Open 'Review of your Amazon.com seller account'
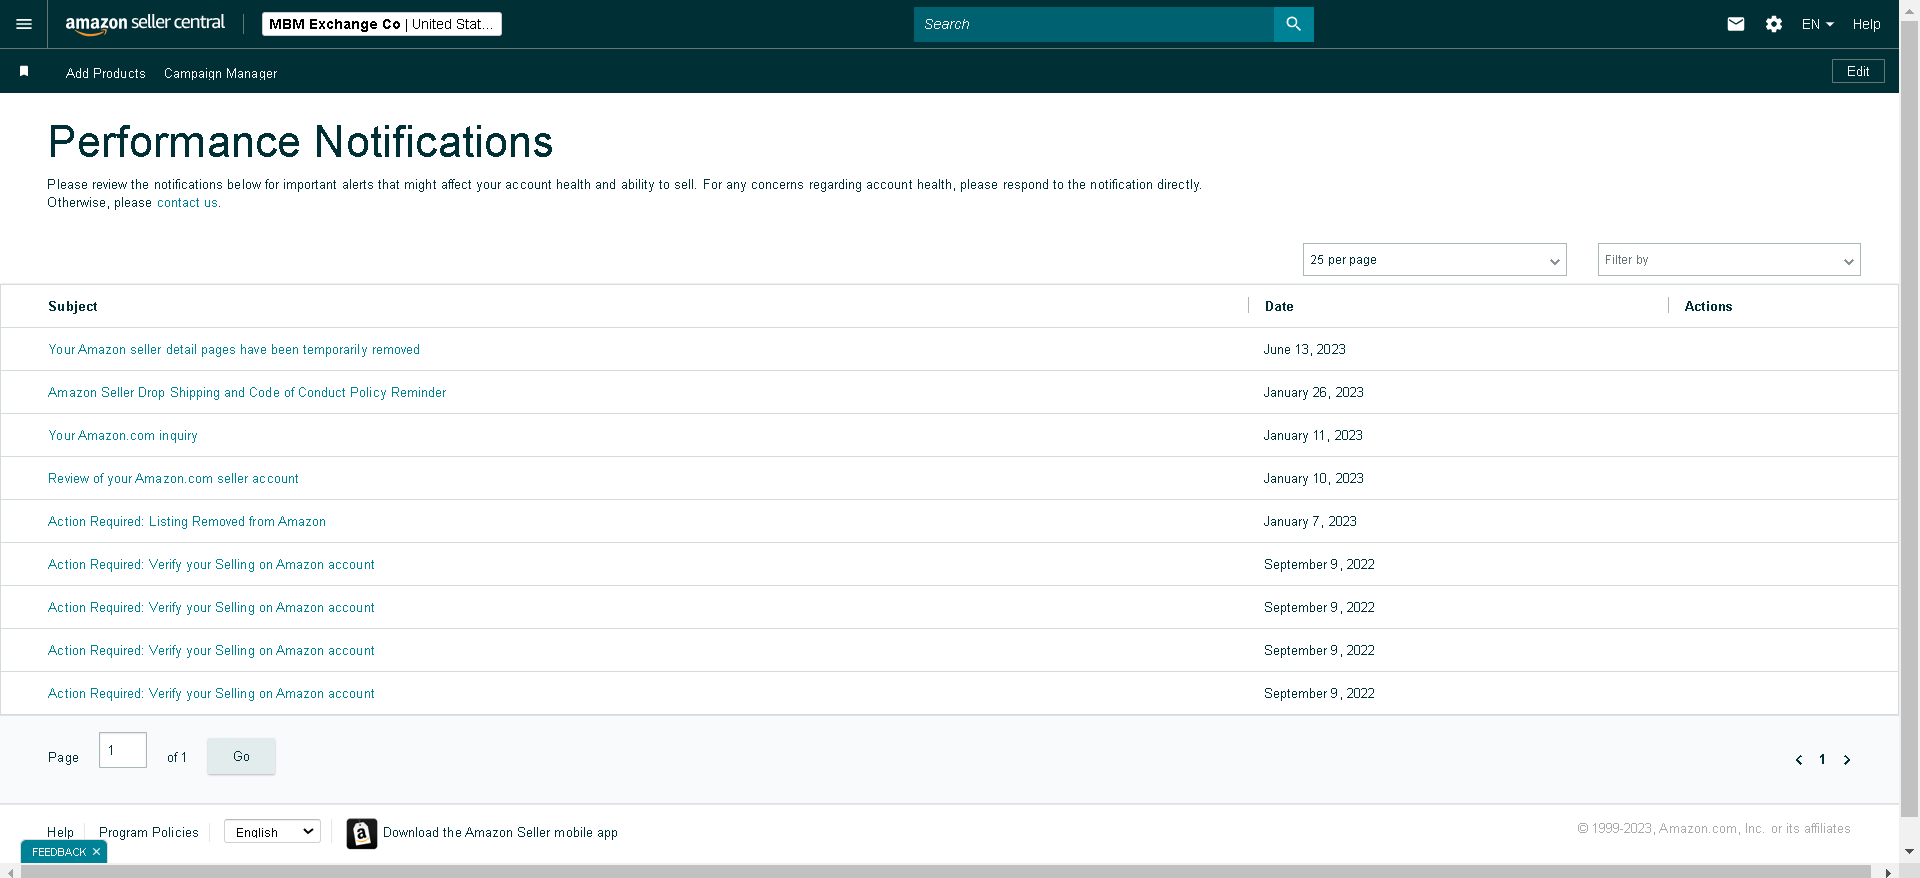 pos(173,479)
